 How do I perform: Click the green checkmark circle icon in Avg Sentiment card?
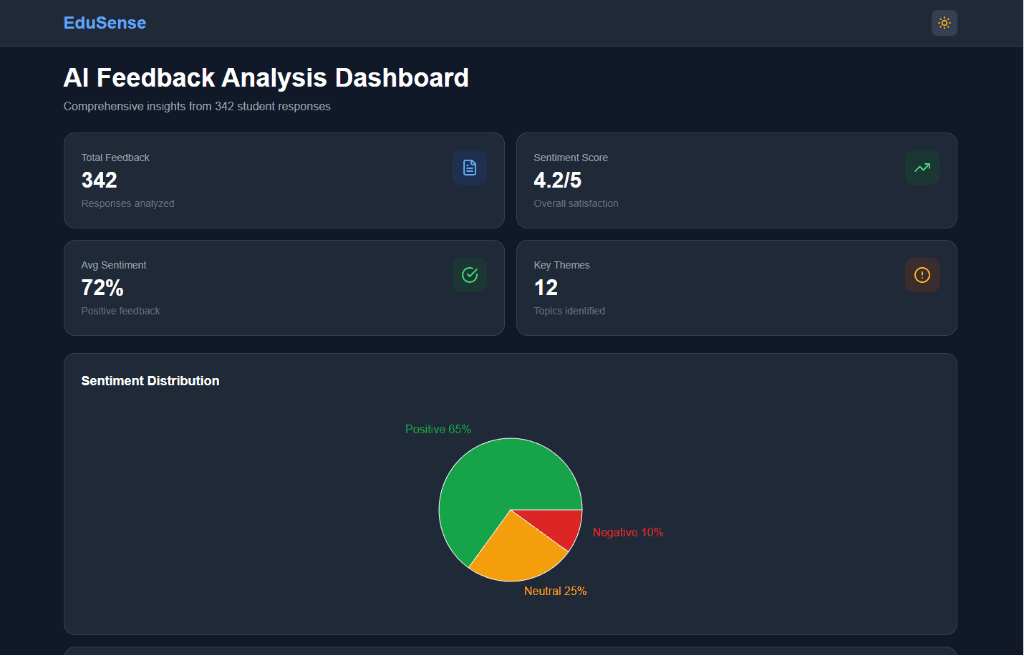[x=470, y=275]
